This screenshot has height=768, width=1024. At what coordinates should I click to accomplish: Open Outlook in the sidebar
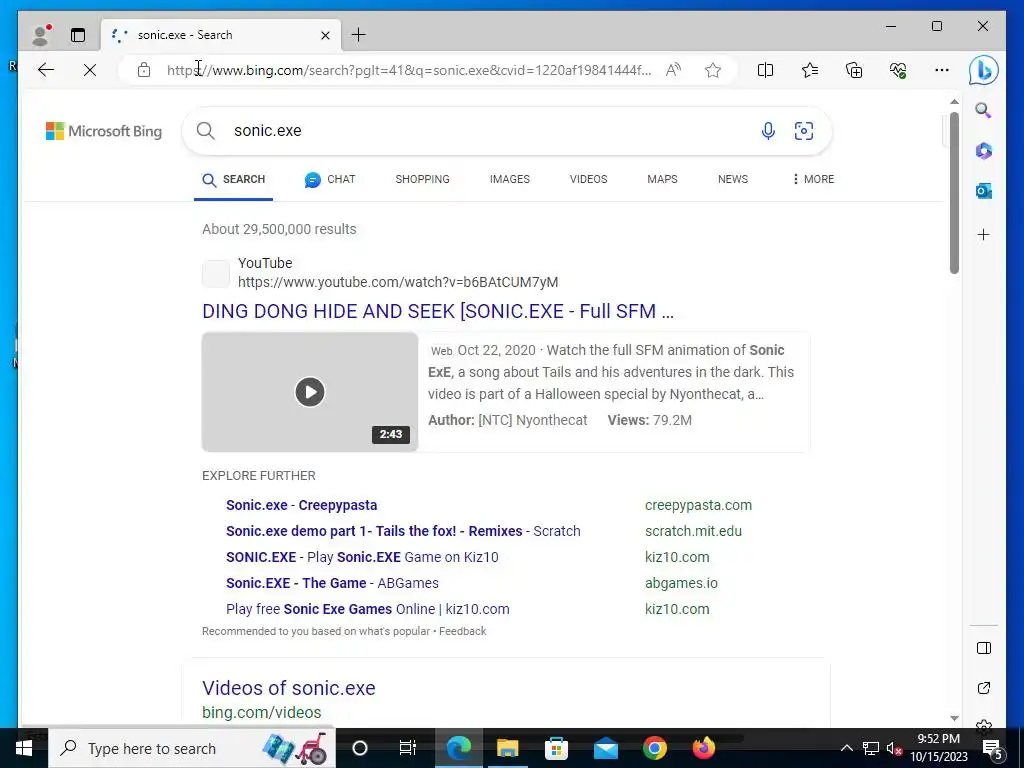[x=984, y=191]
